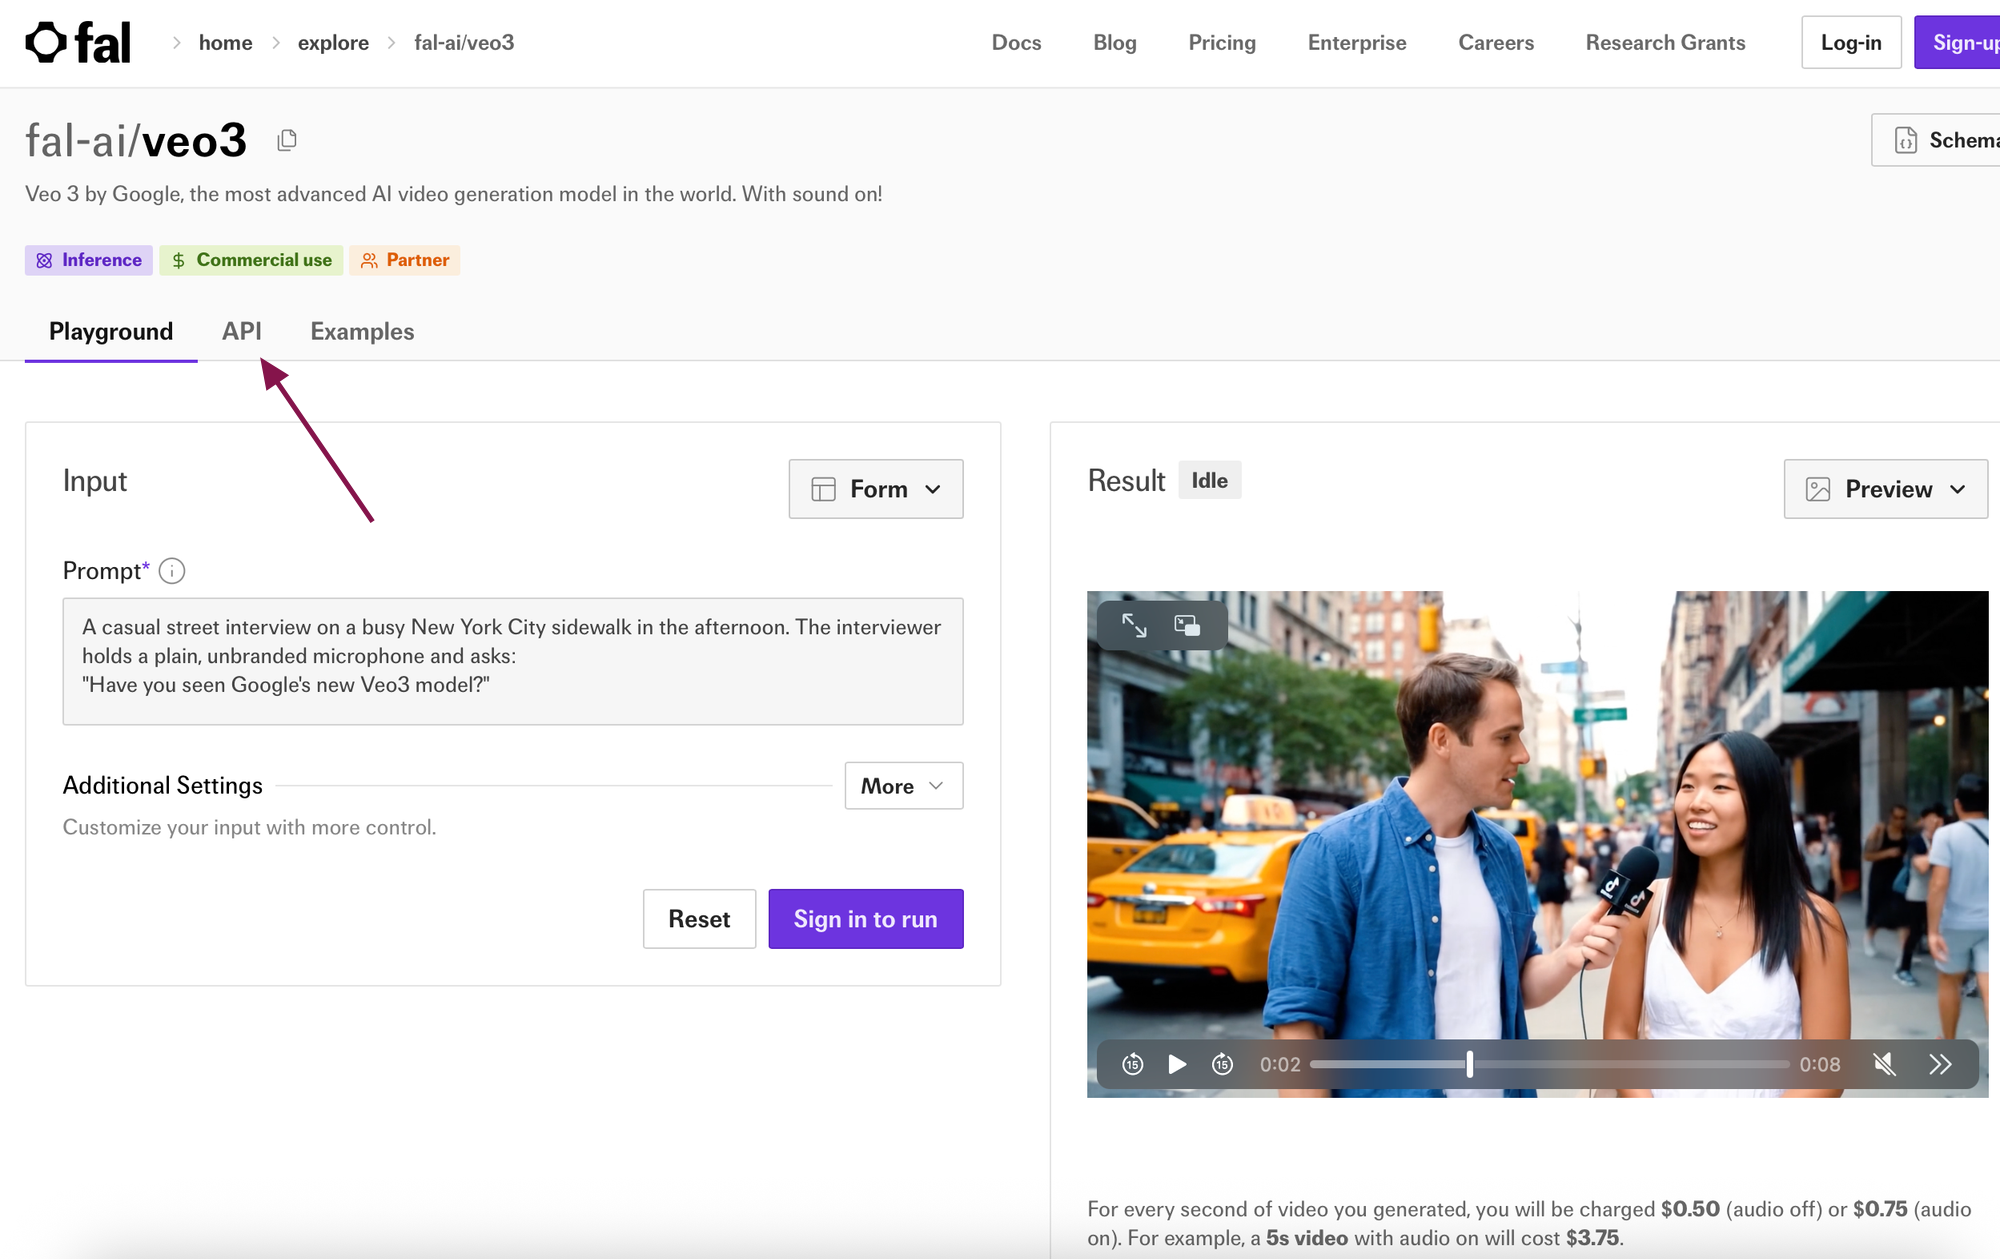Switch to the Examples tab
Image resolution: width=2000 pixels, height=1259 pixels.
[x=362, y=332]
